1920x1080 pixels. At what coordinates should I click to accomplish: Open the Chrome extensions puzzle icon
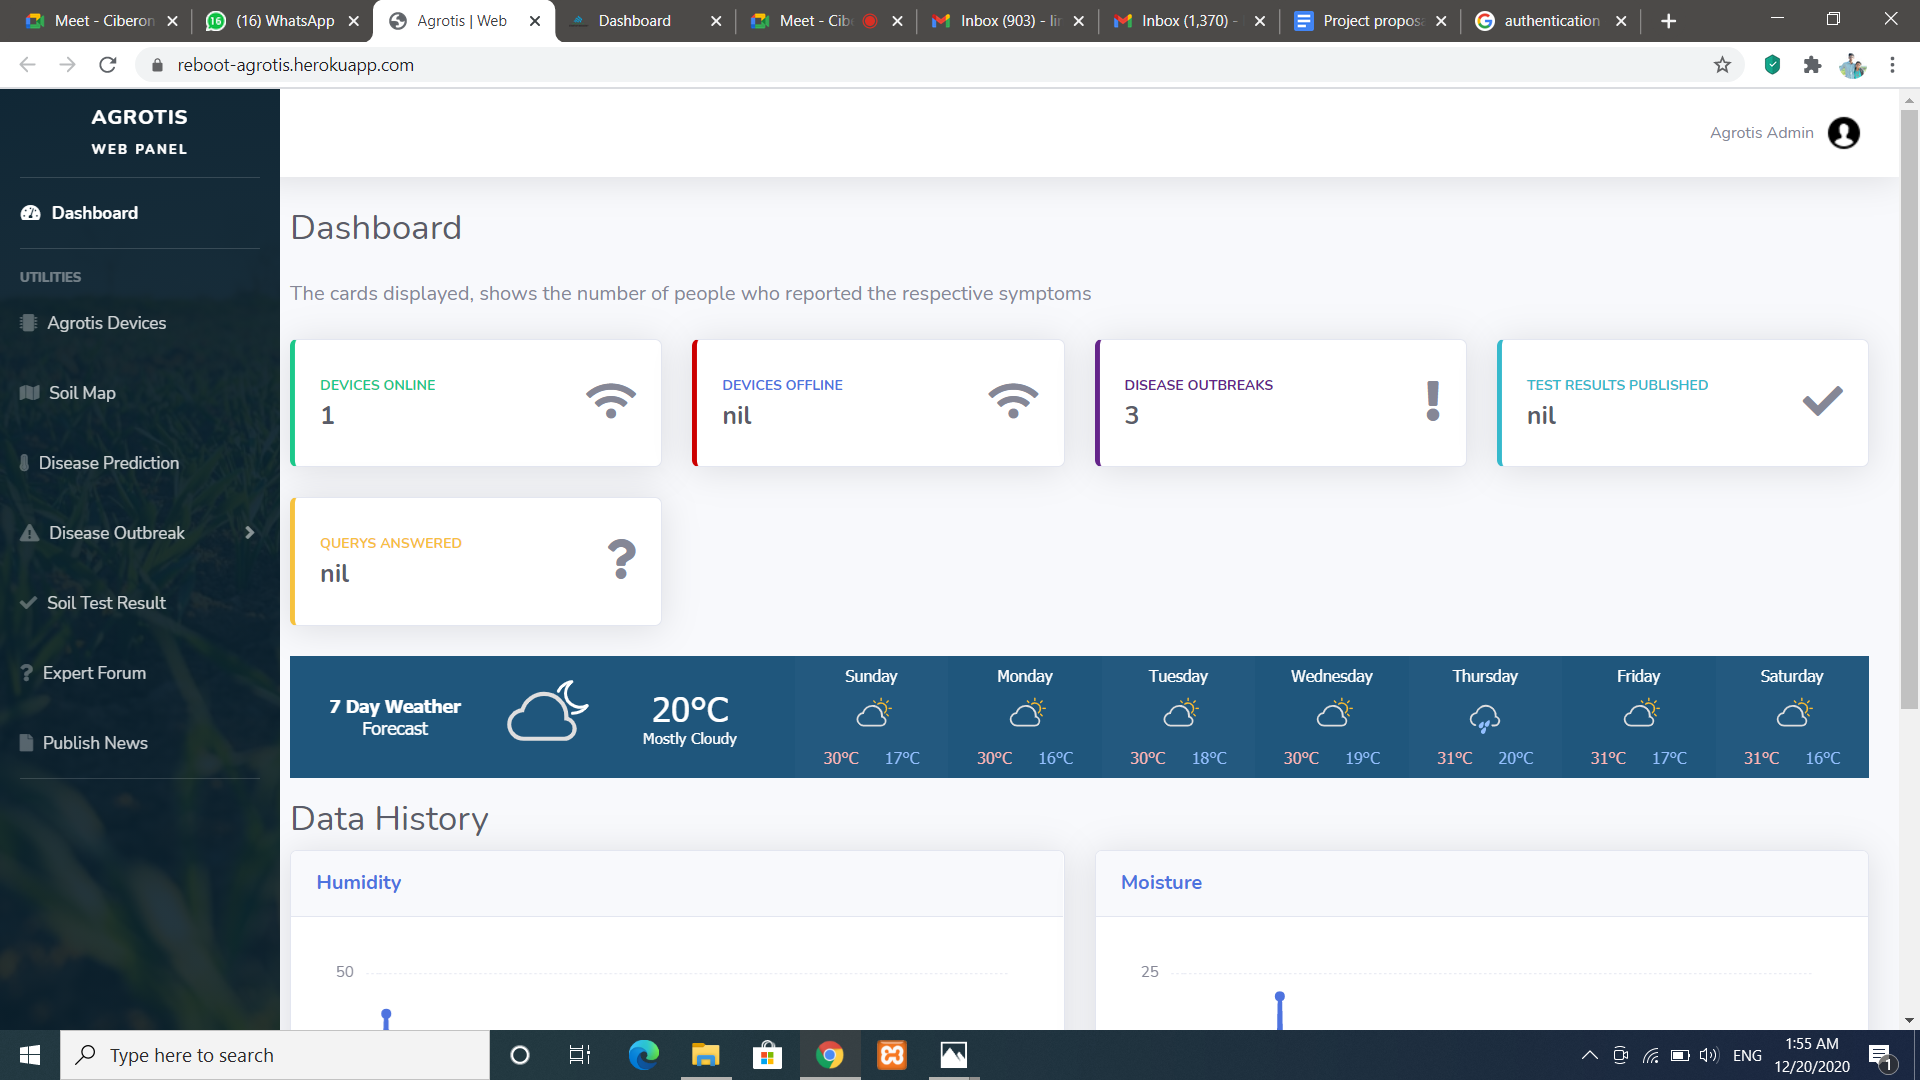tap(1812, 65)
